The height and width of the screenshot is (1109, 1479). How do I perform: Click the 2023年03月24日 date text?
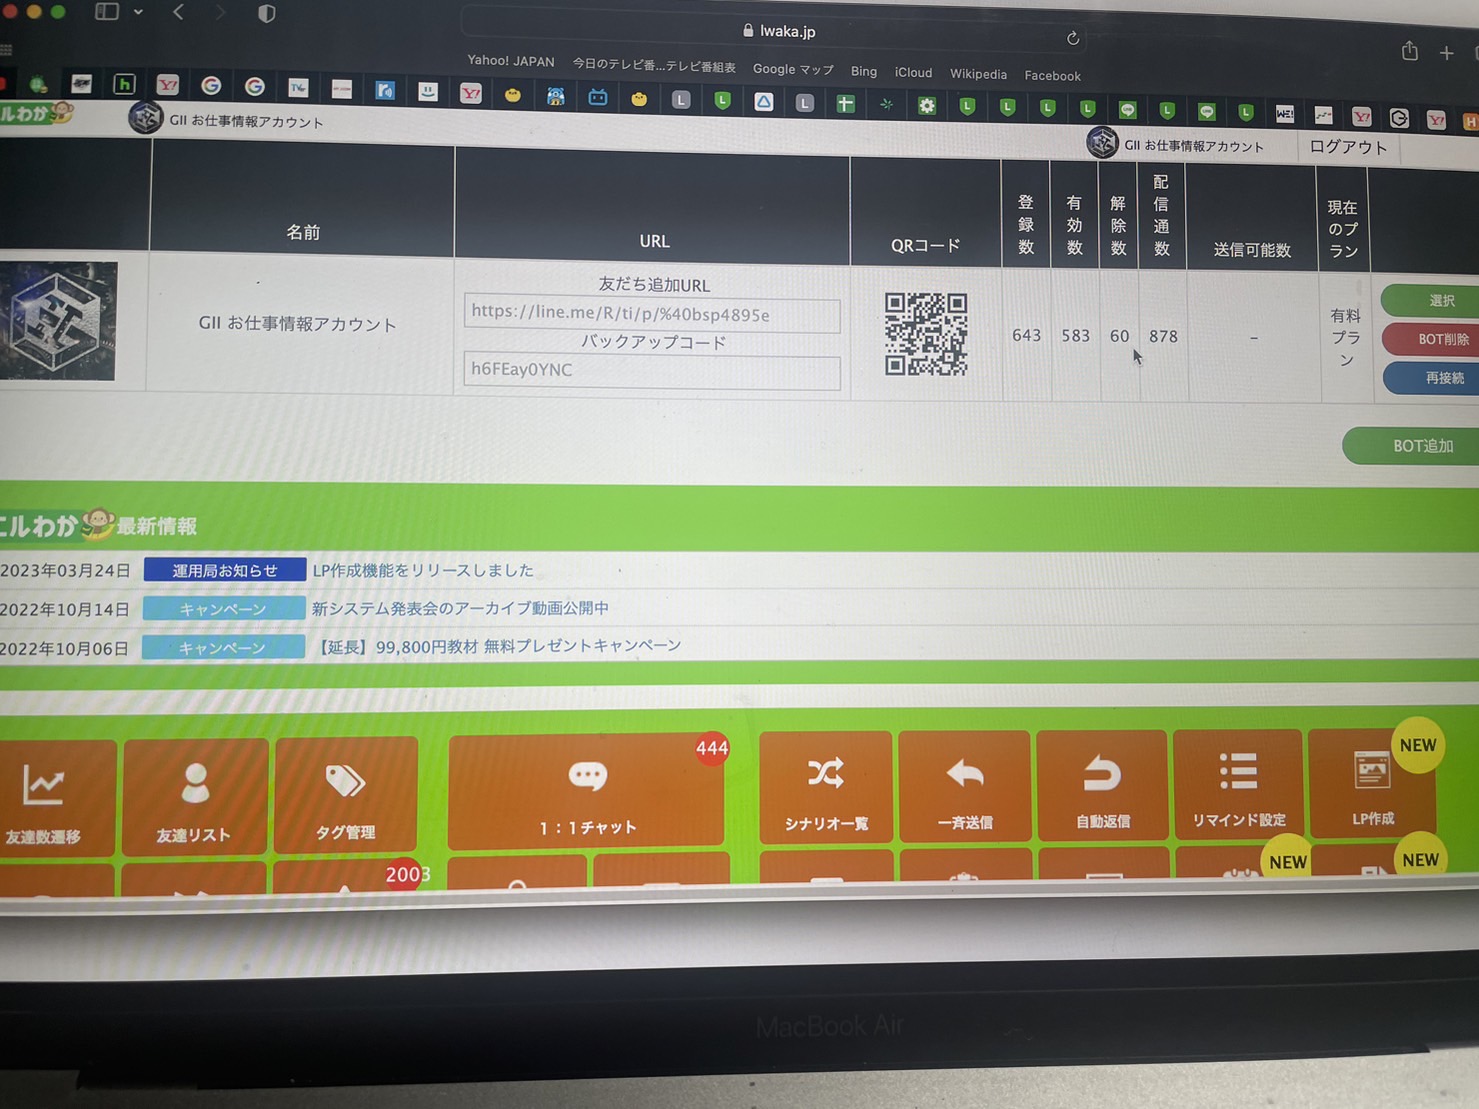point(66,571)
